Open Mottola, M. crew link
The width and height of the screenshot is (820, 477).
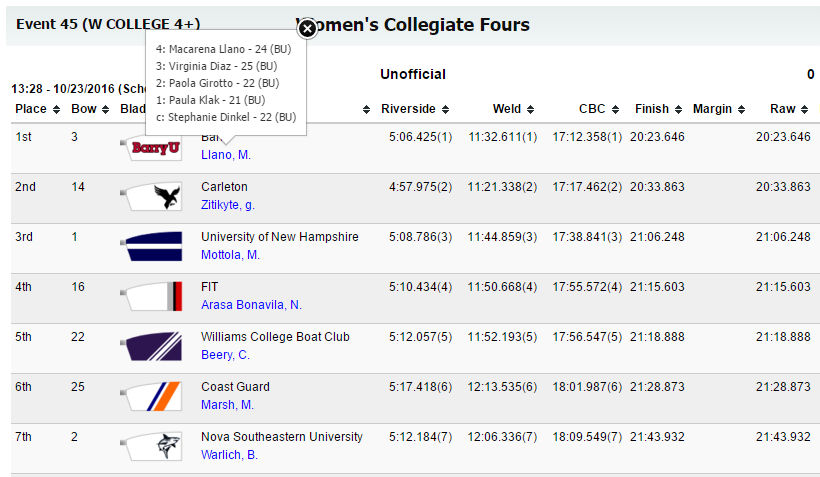pos(230,255)
